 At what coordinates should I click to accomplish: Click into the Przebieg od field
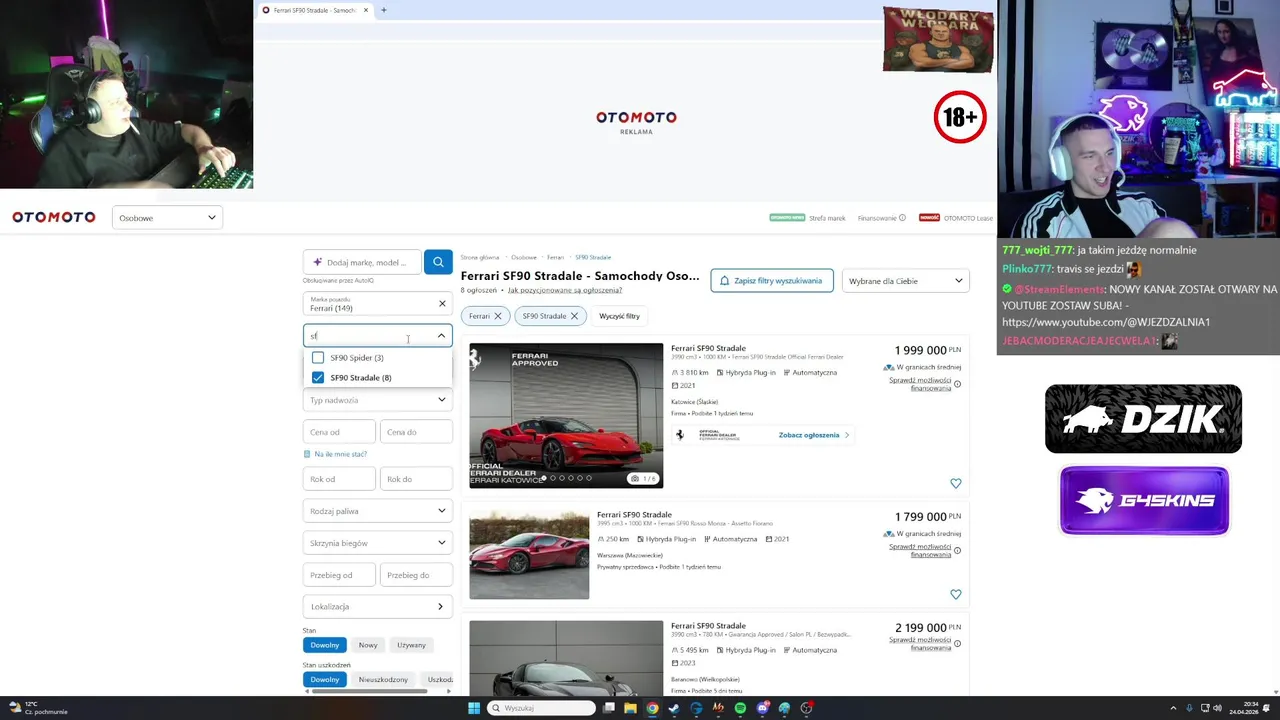tap(339, 575)
